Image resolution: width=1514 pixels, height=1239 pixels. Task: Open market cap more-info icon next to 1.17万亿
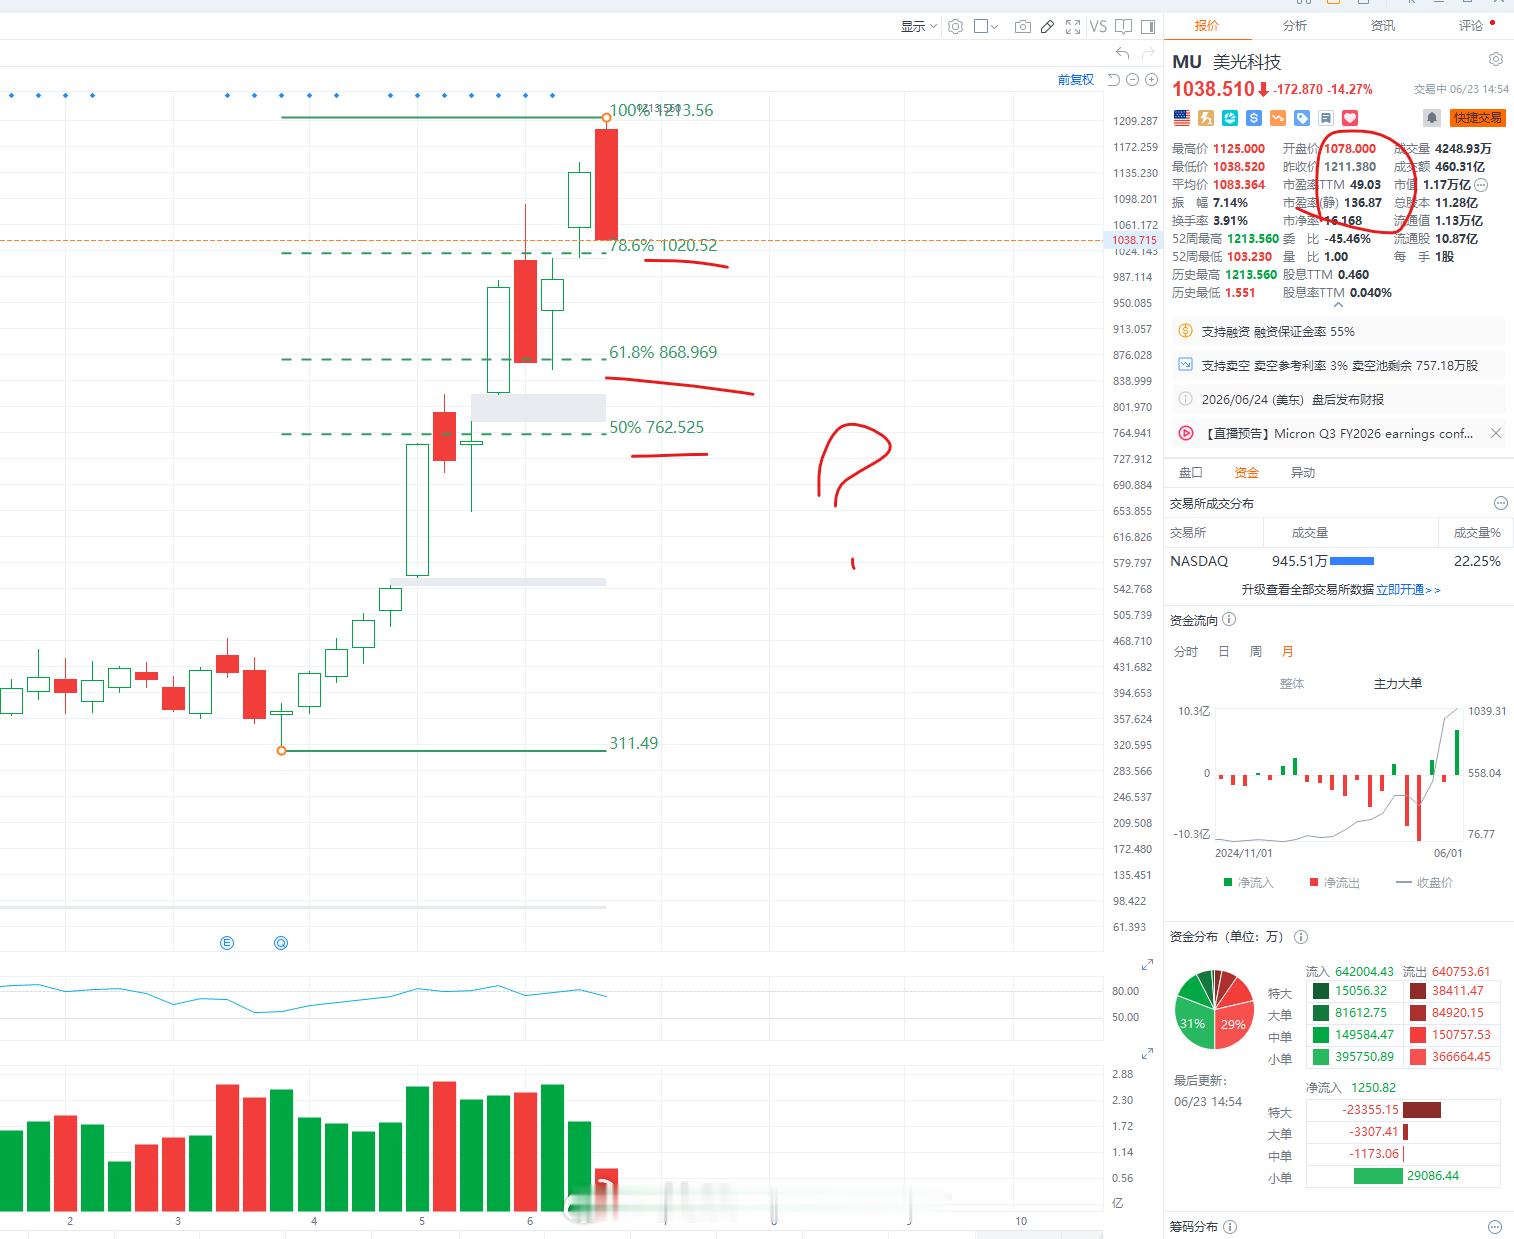[x=1482, y=185]
